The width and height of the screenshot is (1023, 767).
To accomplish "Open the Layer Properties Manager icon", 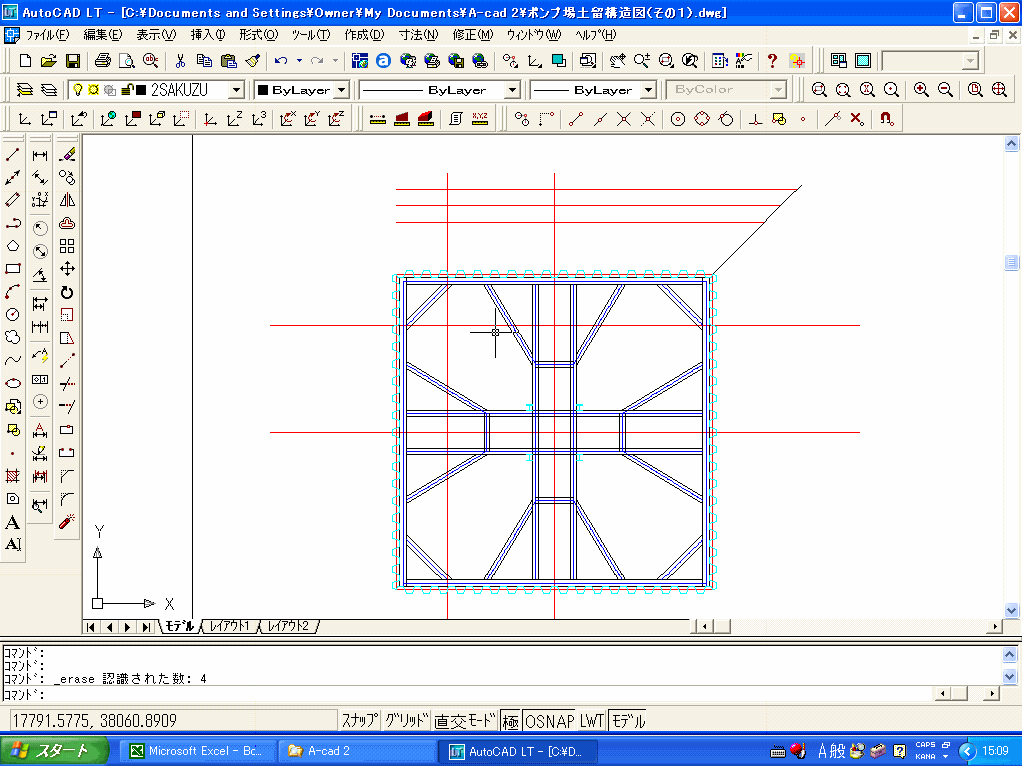I will pyautogui.click(x=25, y=89).
